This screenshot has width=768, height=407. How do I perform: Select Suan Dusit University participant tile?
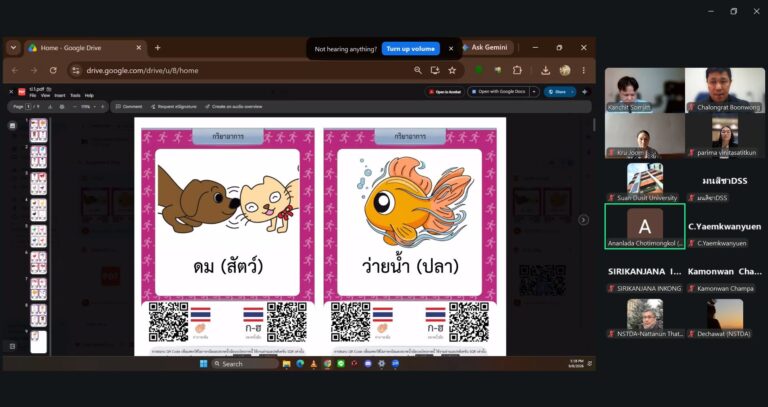[645, 181]
